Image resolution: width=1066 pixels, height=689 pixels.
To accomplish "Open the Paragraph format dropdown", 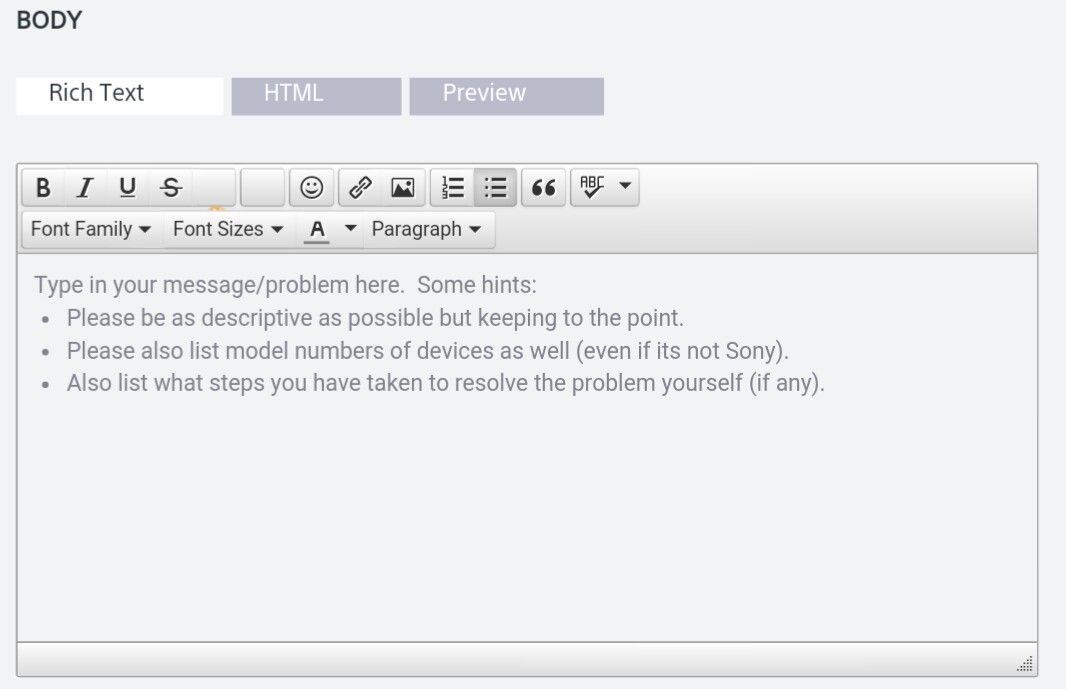I will pyautogui.click(x=426, y=229).
